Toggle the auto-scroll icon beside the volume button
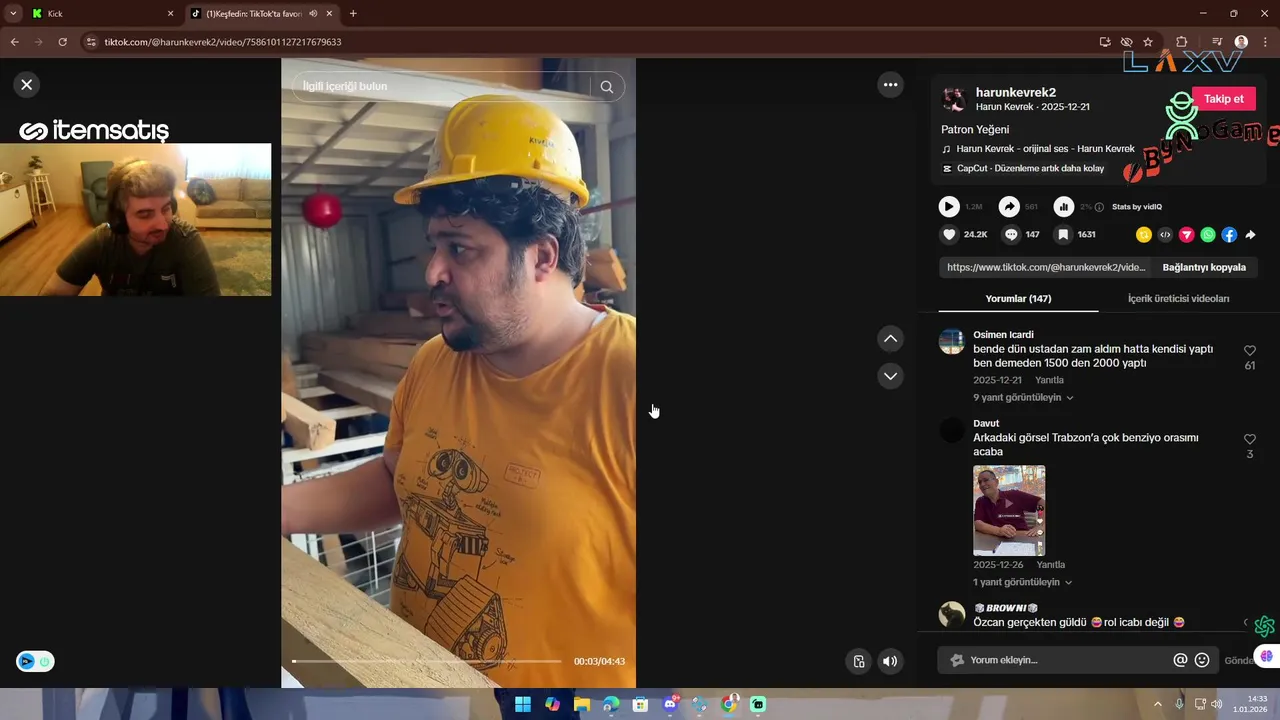1280x720 pixels. point(858,661)
